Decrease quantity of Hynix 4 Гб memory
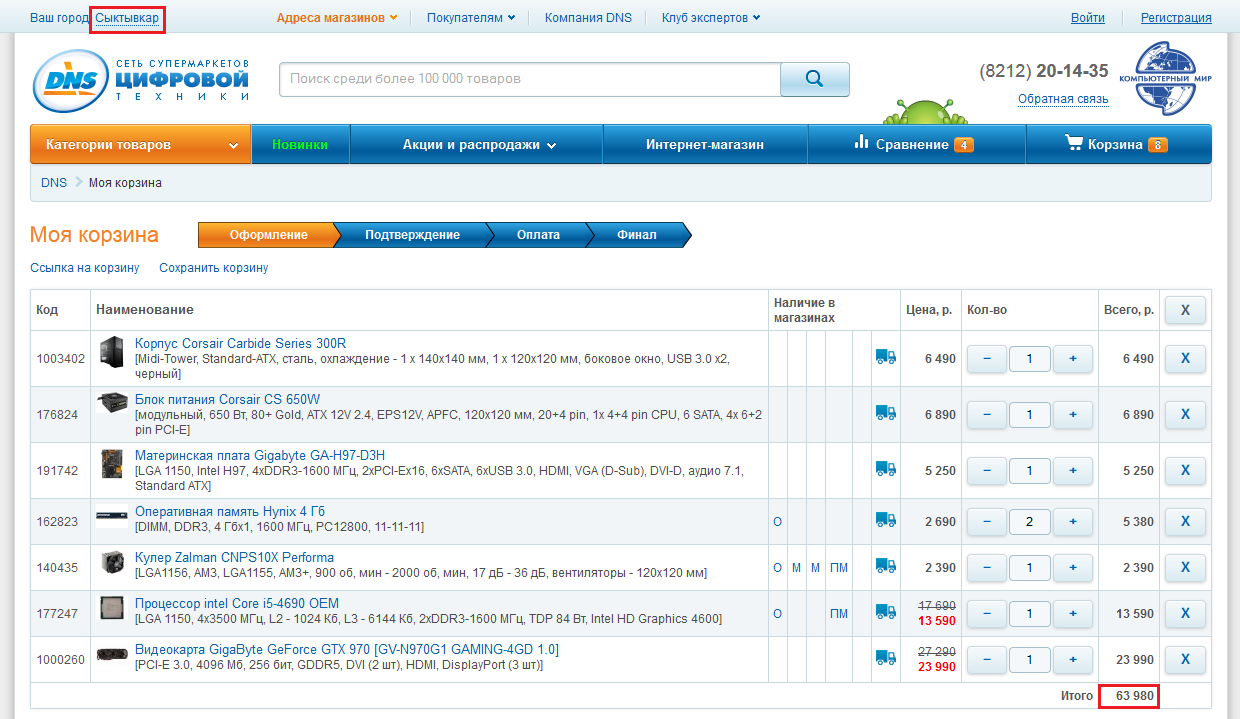The width and height of the screenshot is (1240, 719). click(987, 521)
